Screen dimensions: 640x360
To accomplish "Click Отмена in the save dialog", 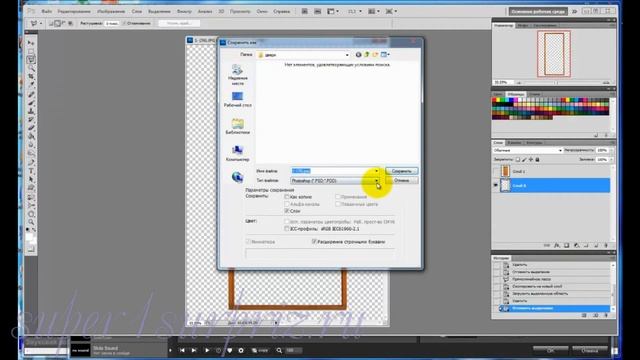I will [402, 180].
